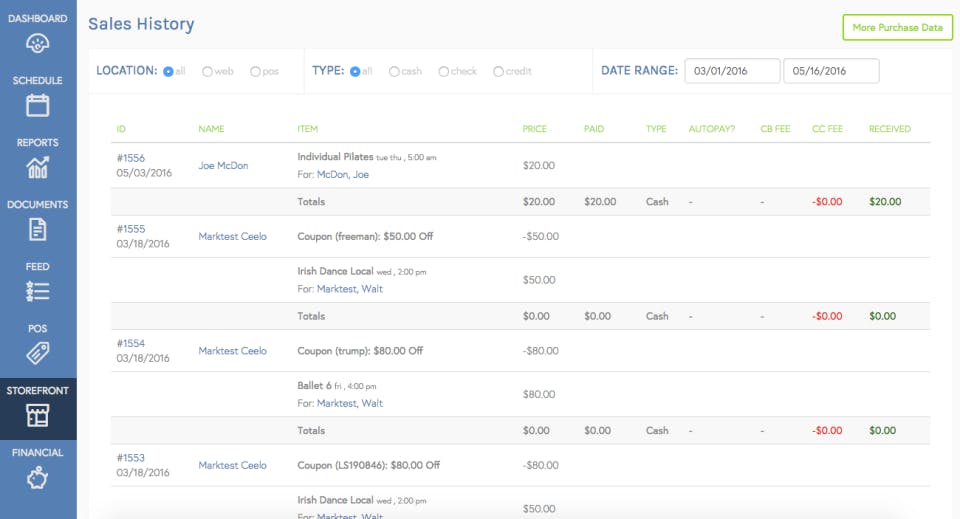This screenshot has height=519, width=960.
Task: Select the pos location radio button
Action: point(255,71)
